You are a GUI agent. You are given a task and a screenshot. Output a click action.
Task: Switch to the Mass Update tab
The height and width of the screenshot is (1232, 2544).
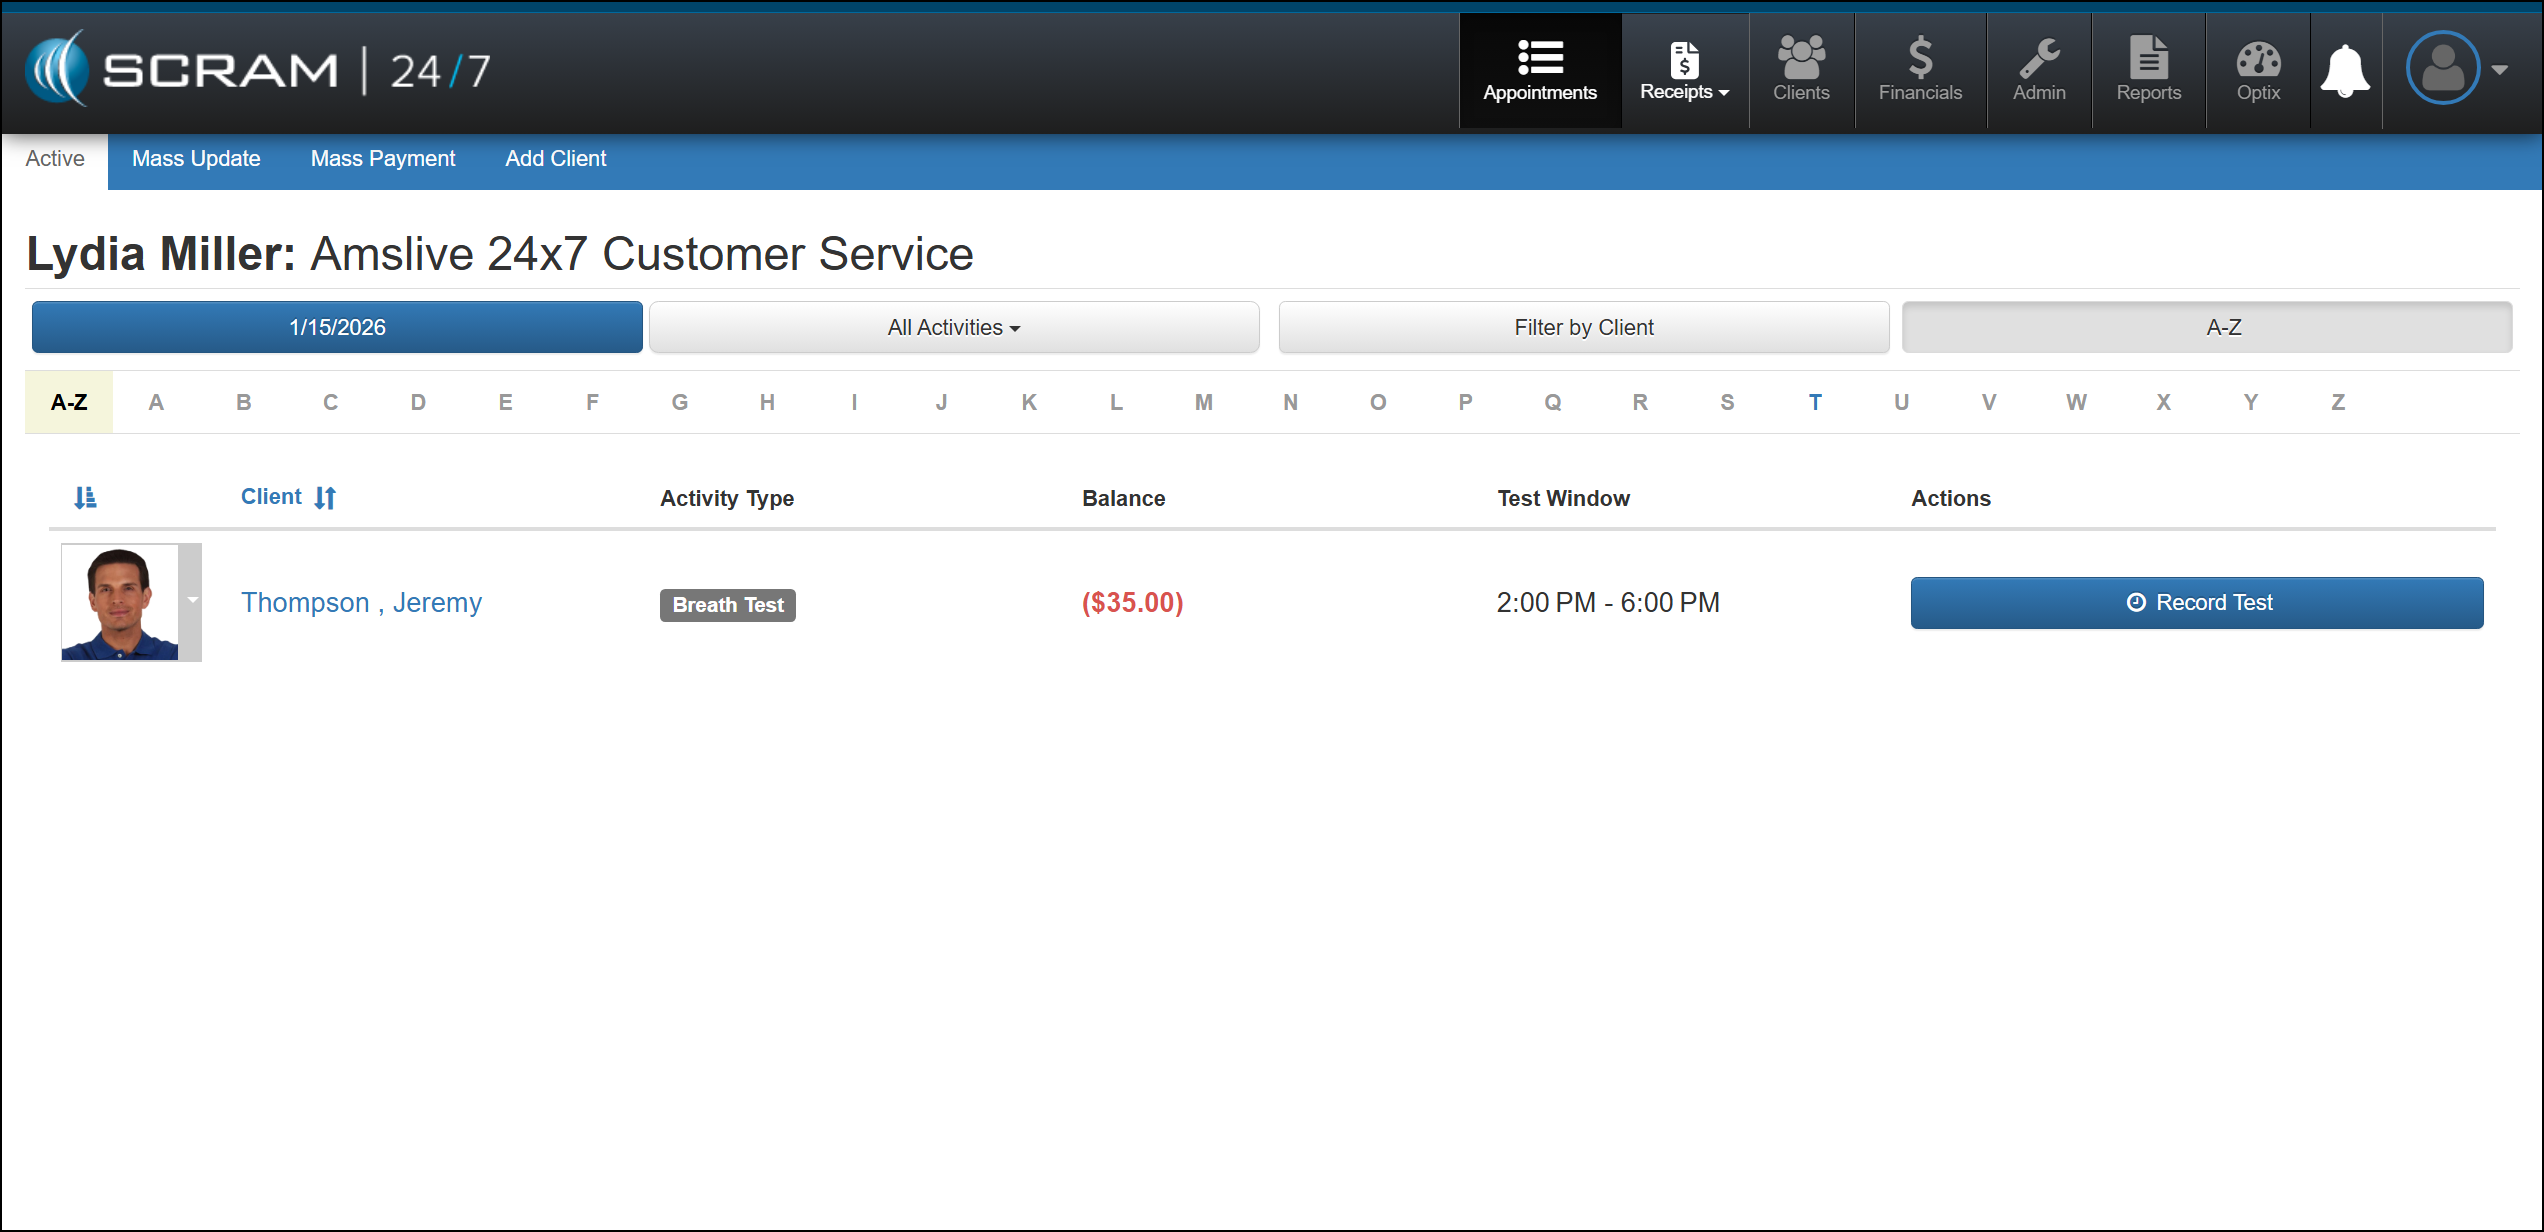196,158
